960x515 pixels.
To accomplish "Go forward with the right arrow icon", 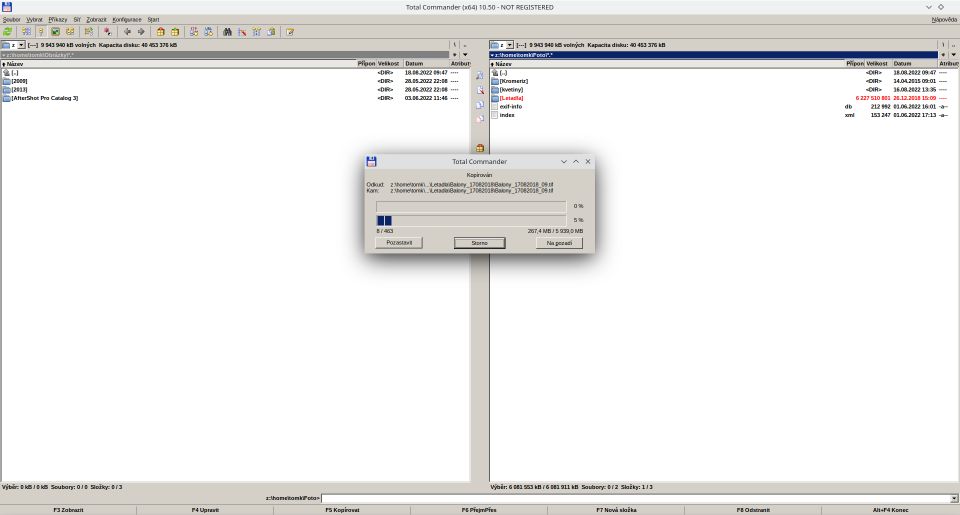I will [x=141, y=31].
